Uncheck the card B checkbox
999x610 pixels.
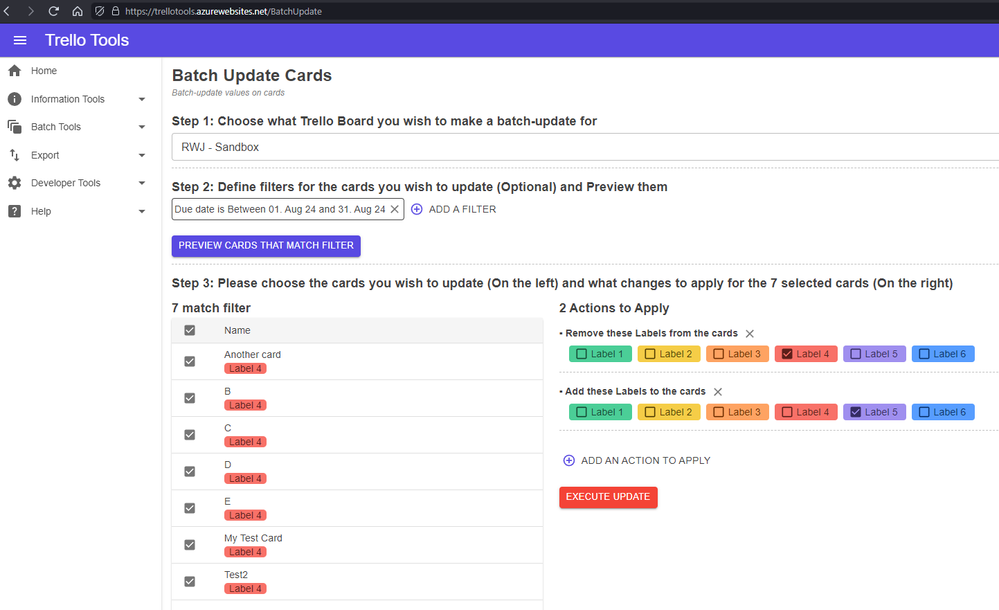coord(189,398)
